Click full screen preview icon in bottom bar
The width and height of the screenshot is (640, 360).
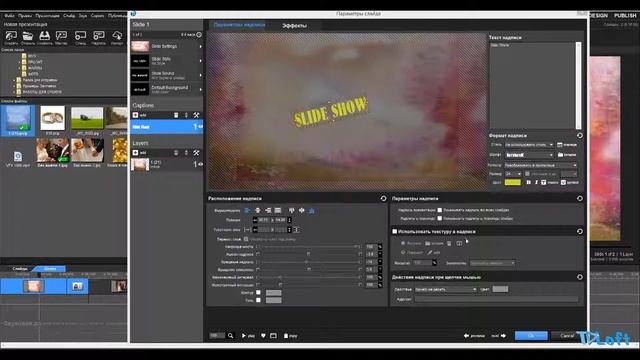273,336
